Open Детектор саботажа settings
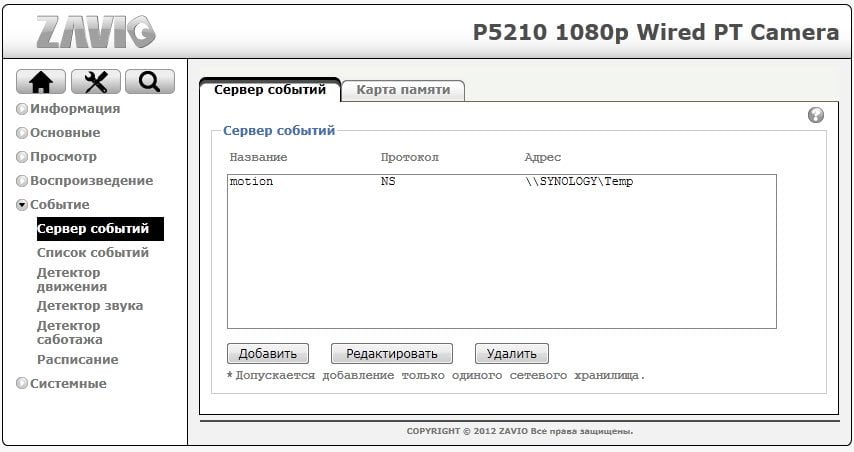The width and height of the screenshot is (854, 452). pyautogui.click(x=70, y=332)
